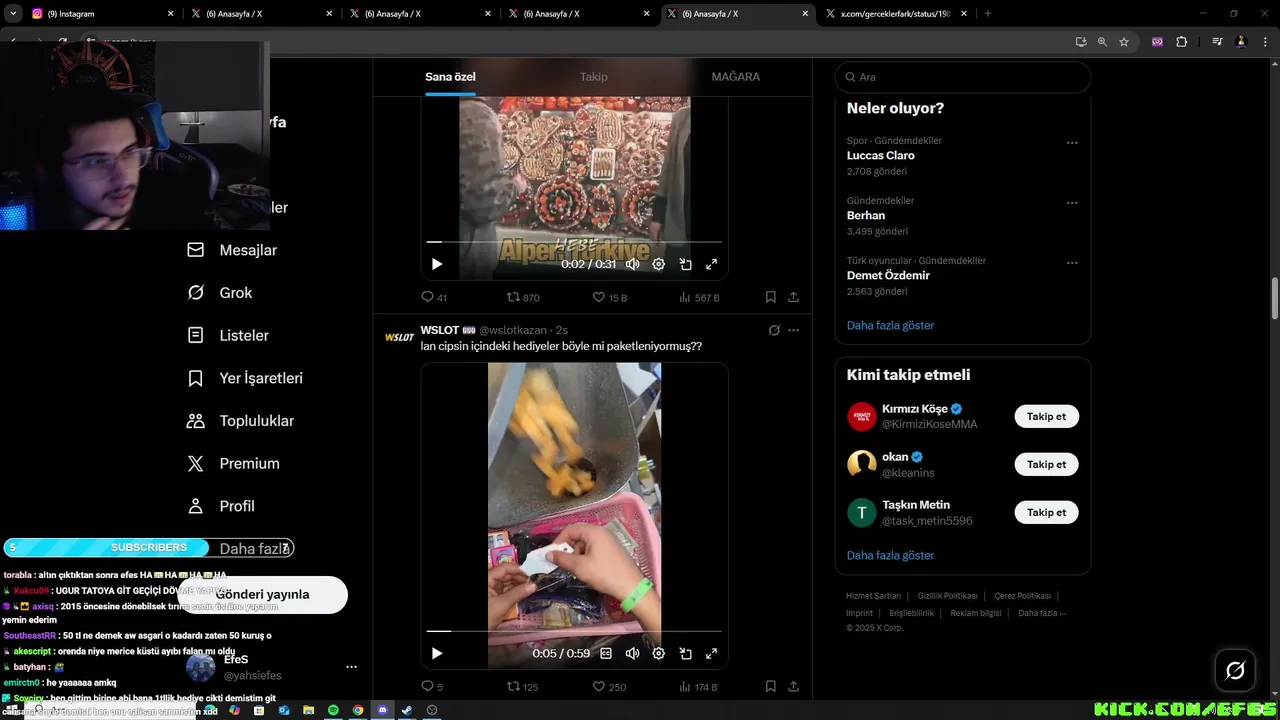Follow Taşkın Metin with Takip et

coord(1047,512)
